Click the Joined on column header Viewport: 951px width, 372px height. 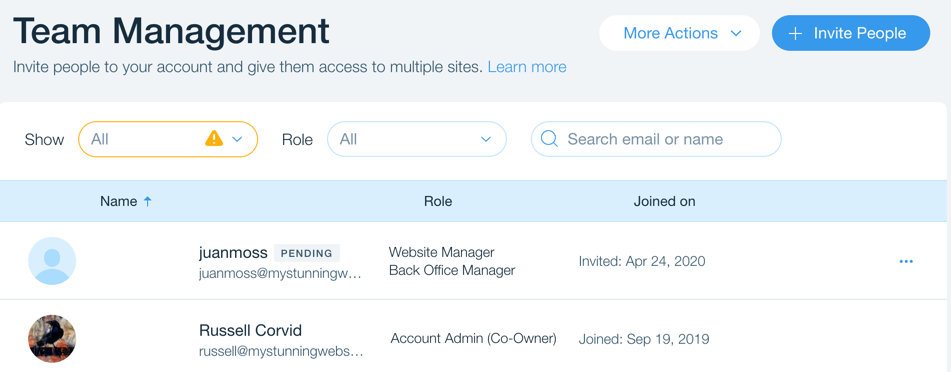(664, 201)
